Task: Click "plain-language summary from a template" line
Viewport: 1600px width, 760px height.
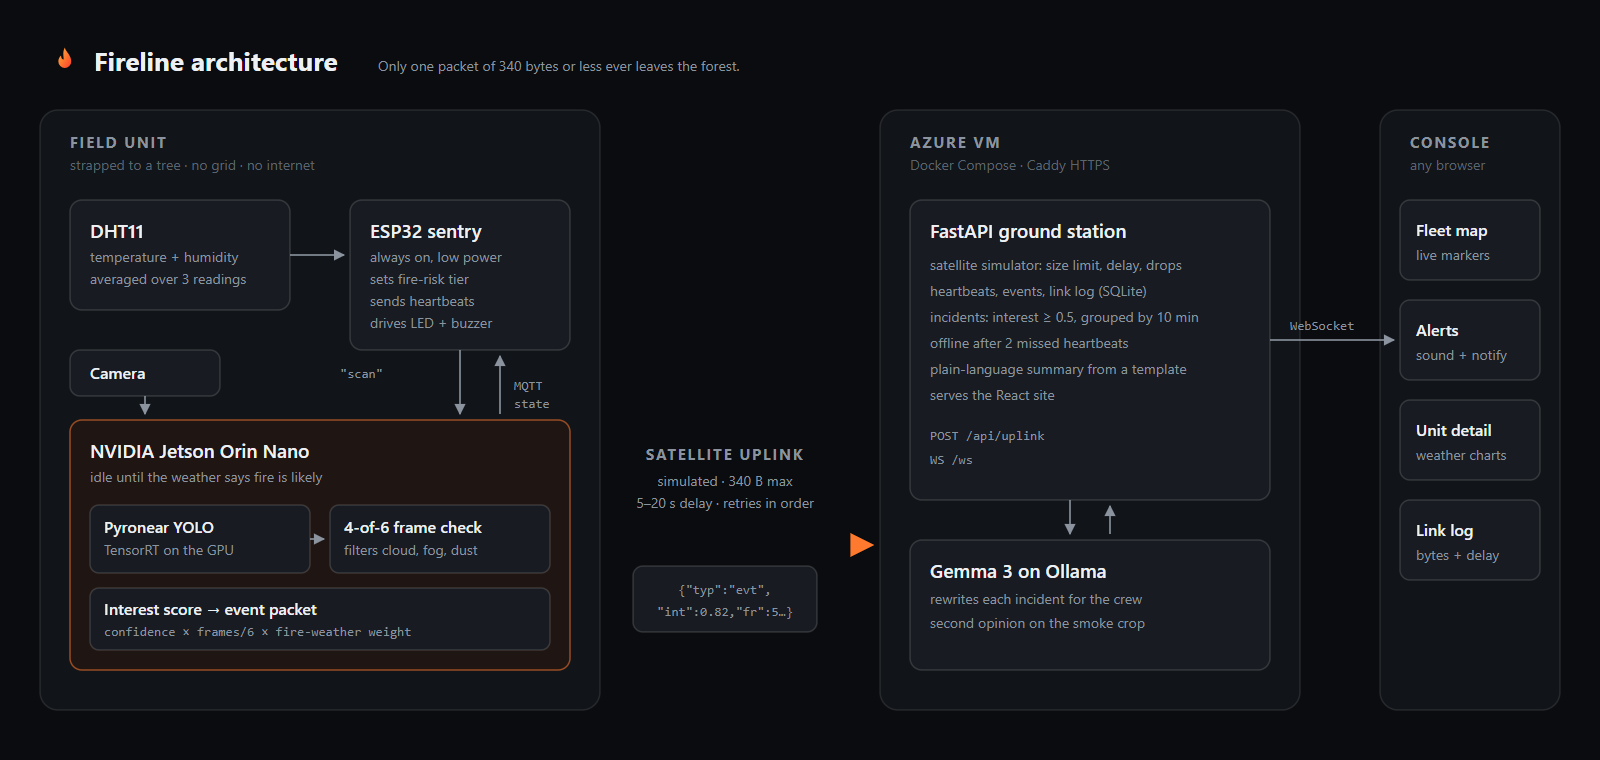Action: [1058, 369]
